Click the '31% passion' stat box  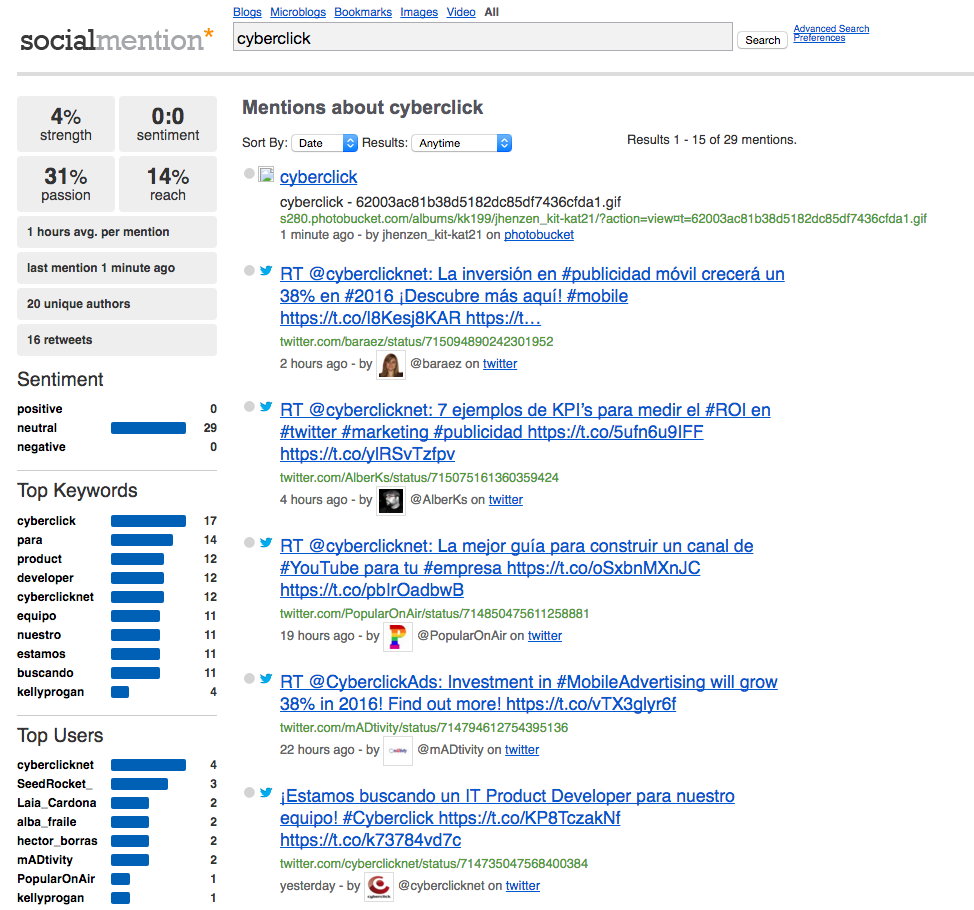66,184
